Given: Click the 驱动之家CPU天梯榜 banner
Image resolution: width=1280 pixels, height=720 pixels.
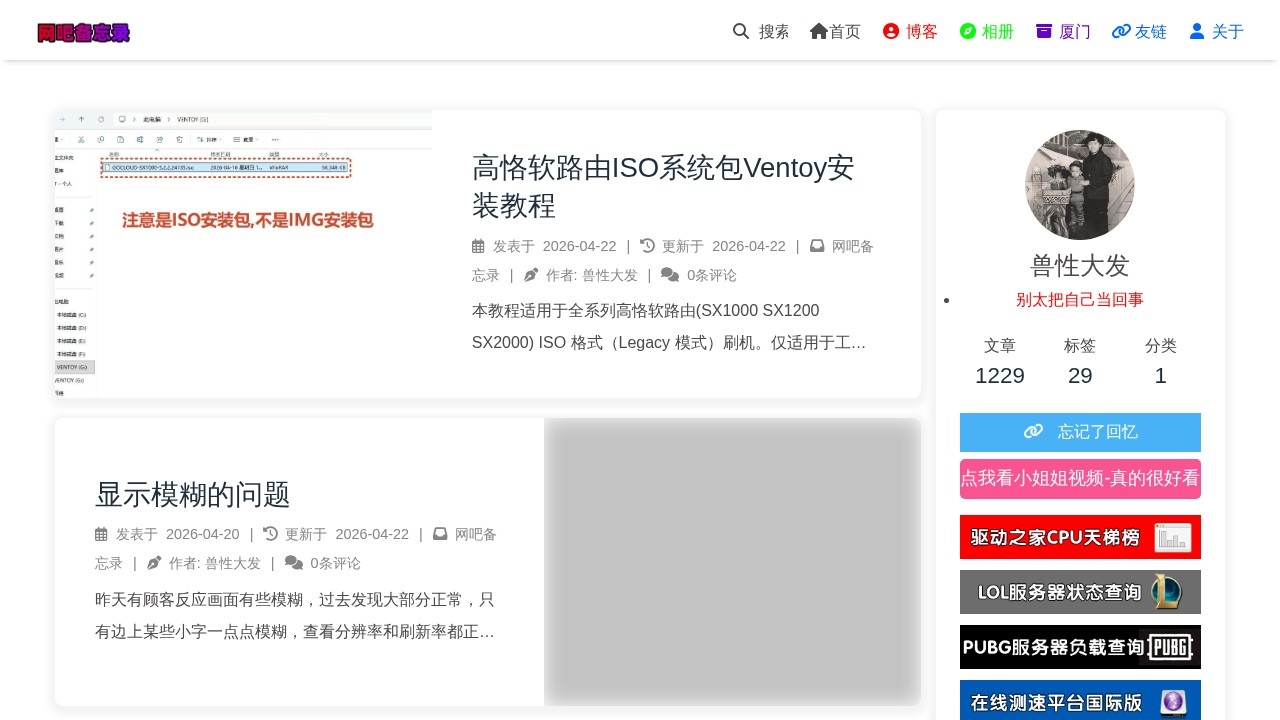Looking at the screenshot, I should [1080, 537].
